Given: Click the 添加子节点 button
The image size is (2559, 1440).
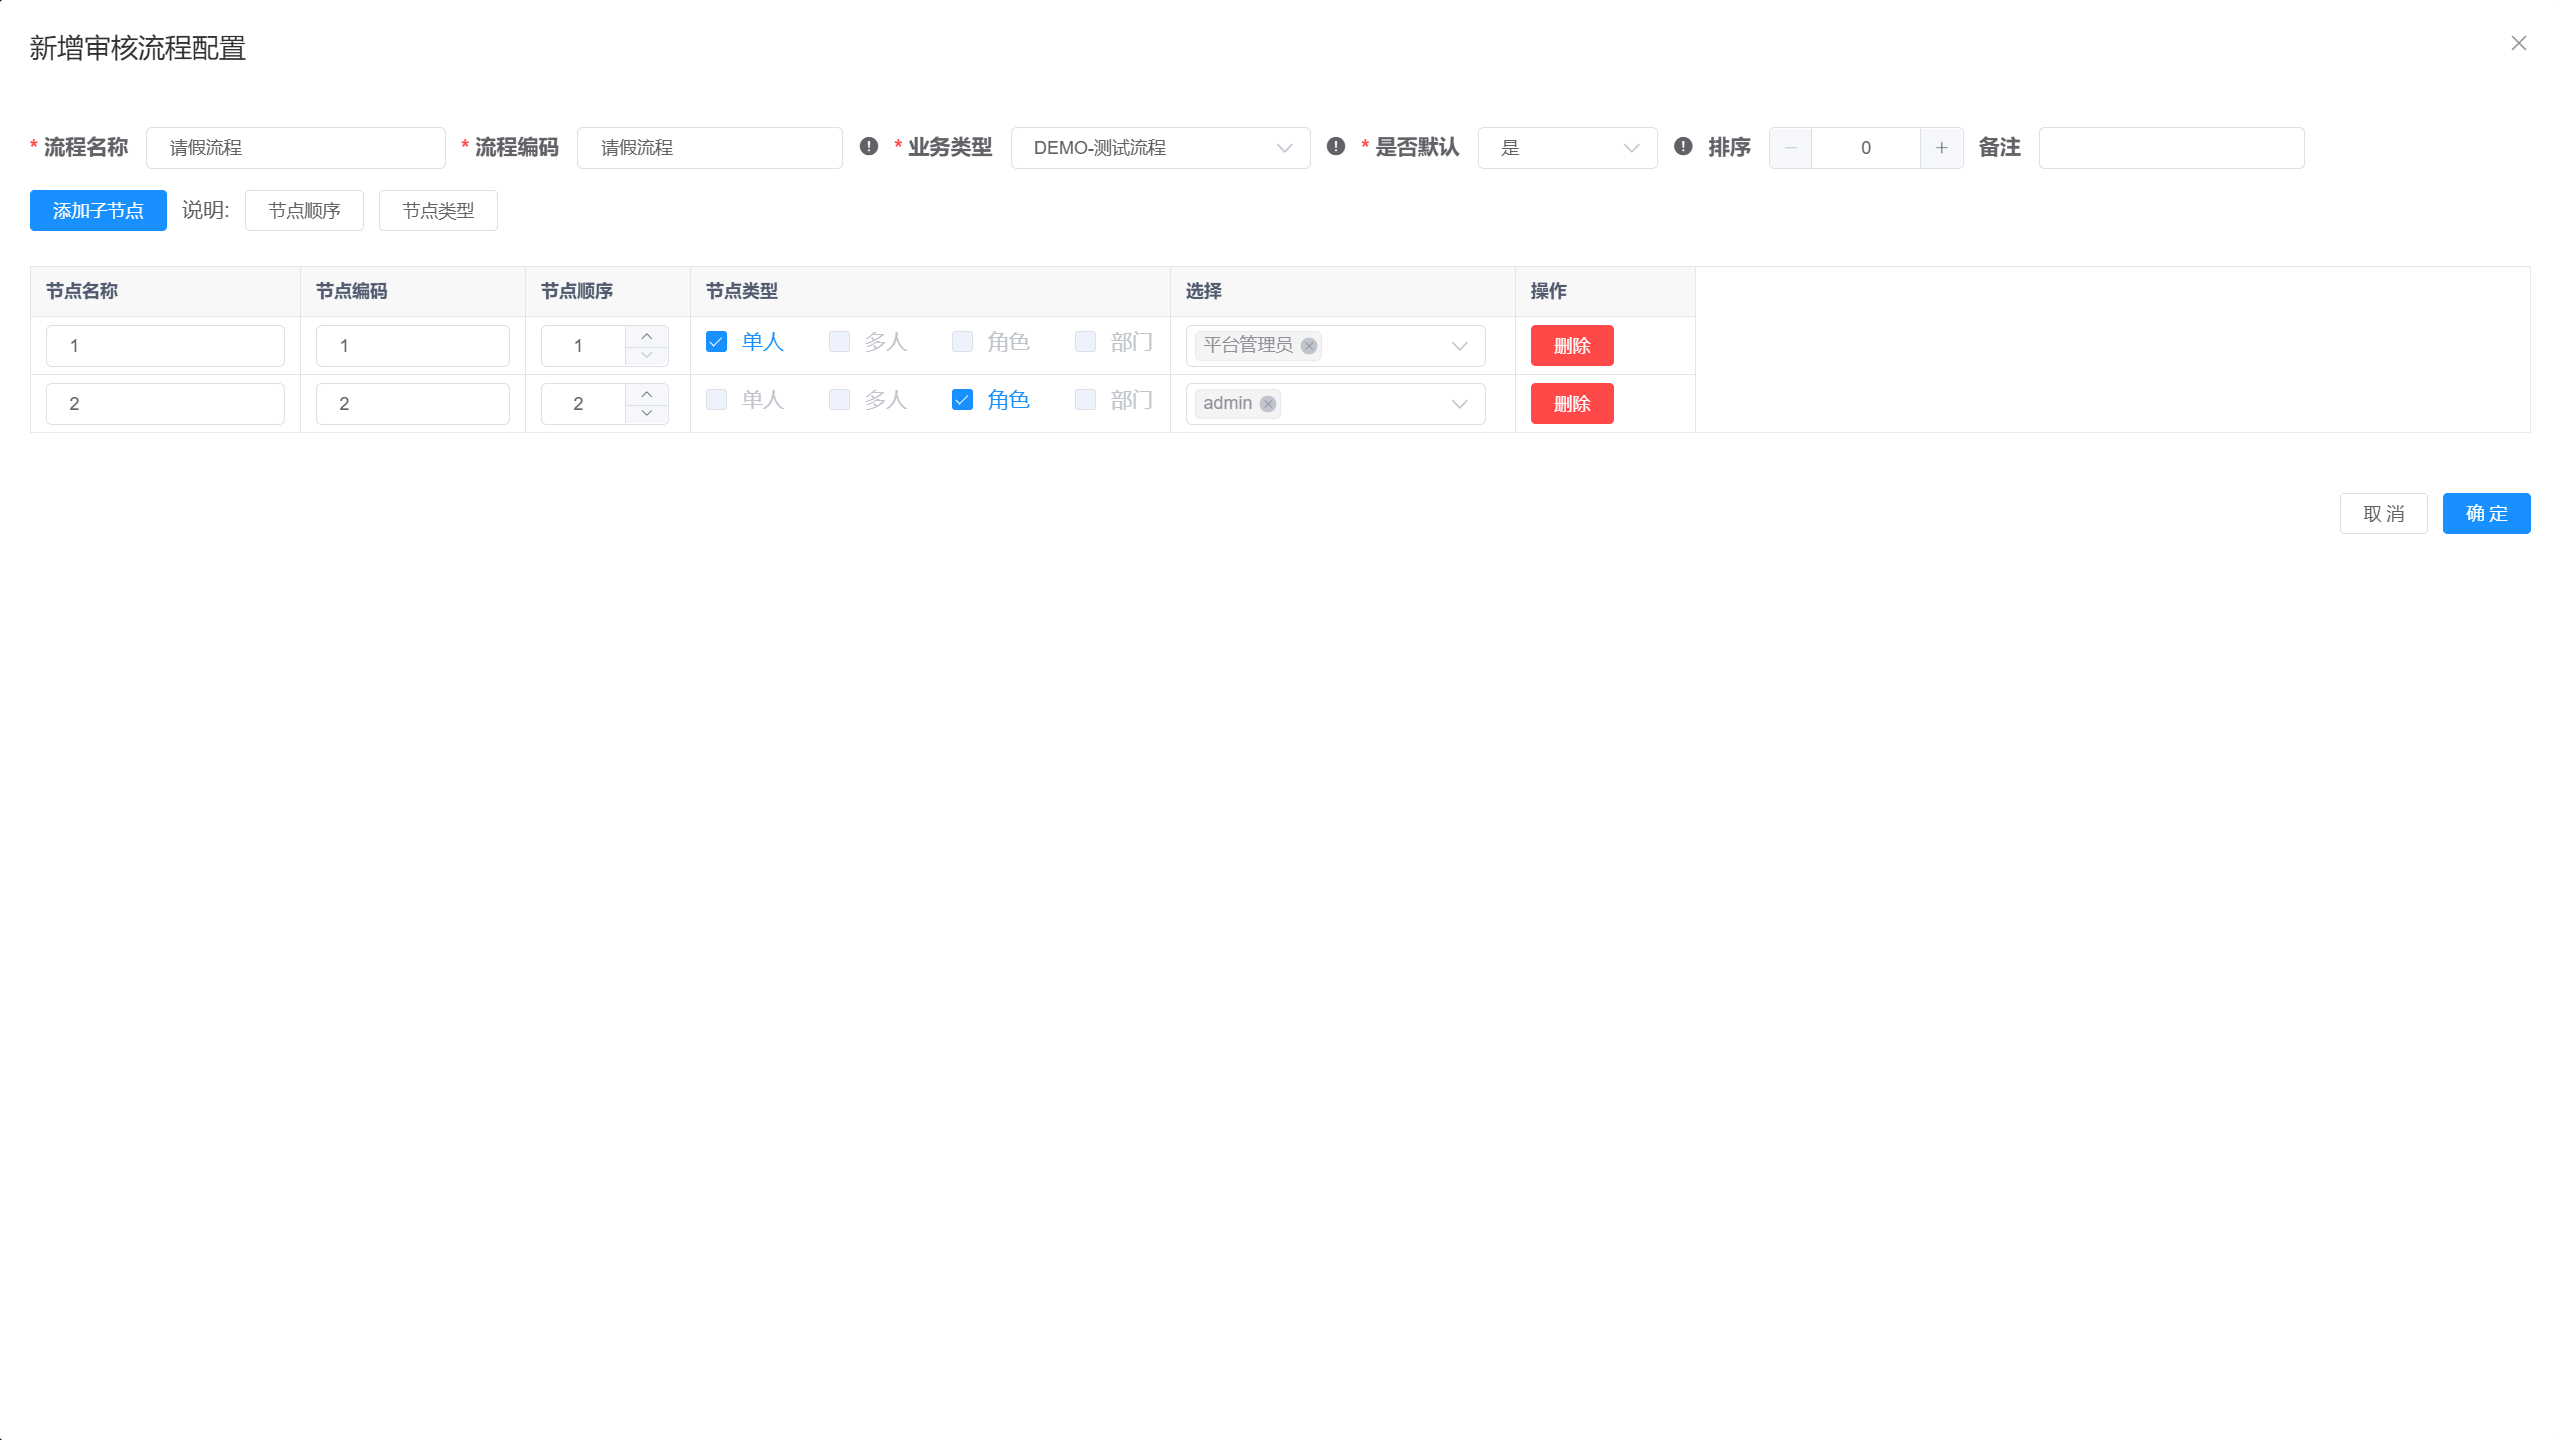Looking at the screenshot, I should [97, 210].
